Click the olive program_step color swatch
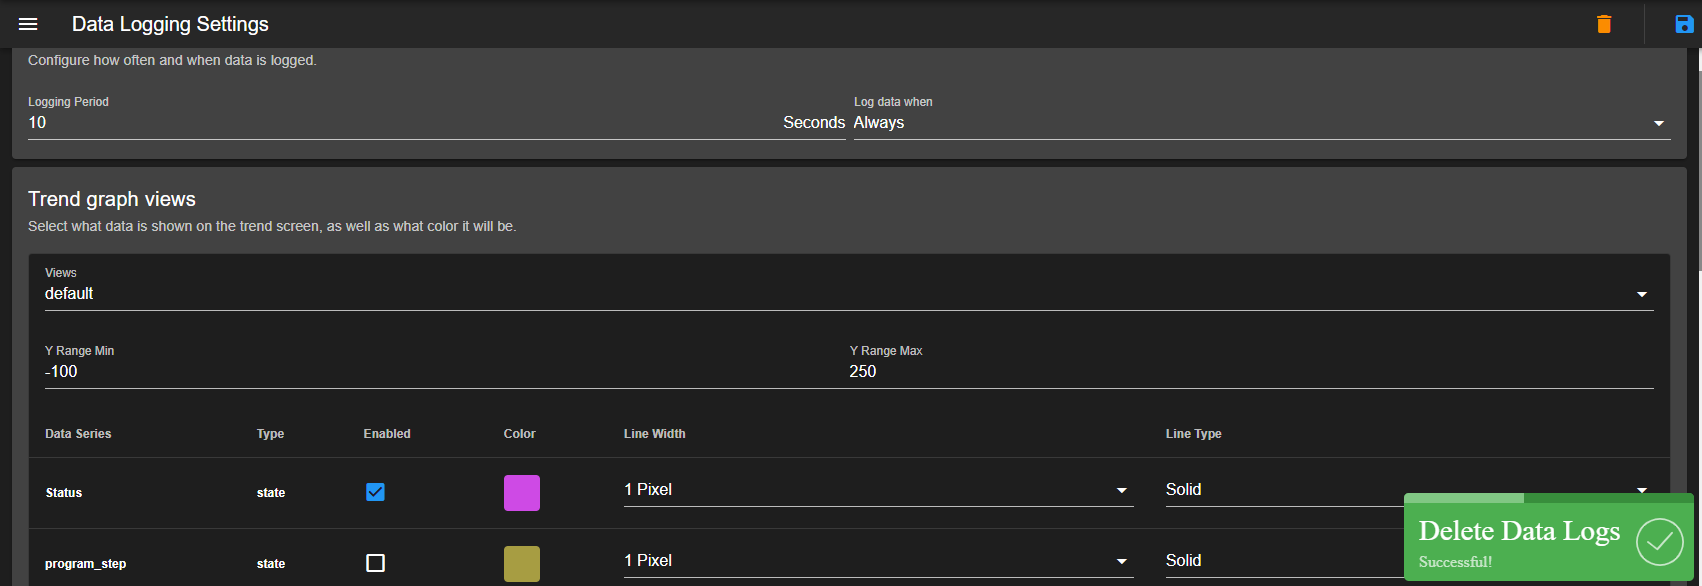Screen dimensions: 1702x586 point(522,564)
